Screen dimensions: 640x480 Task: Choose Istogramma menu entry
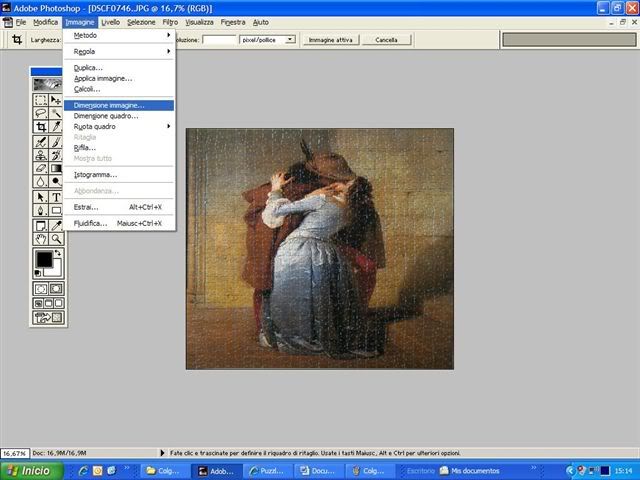point(119,175)
